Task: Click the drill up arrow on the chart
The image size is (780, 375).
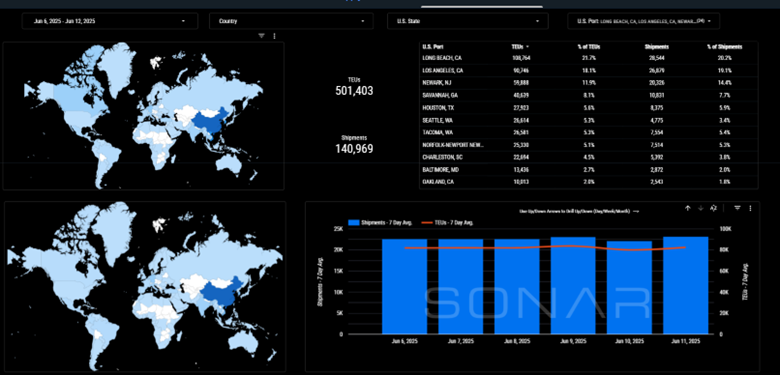Action: point(687,208)
